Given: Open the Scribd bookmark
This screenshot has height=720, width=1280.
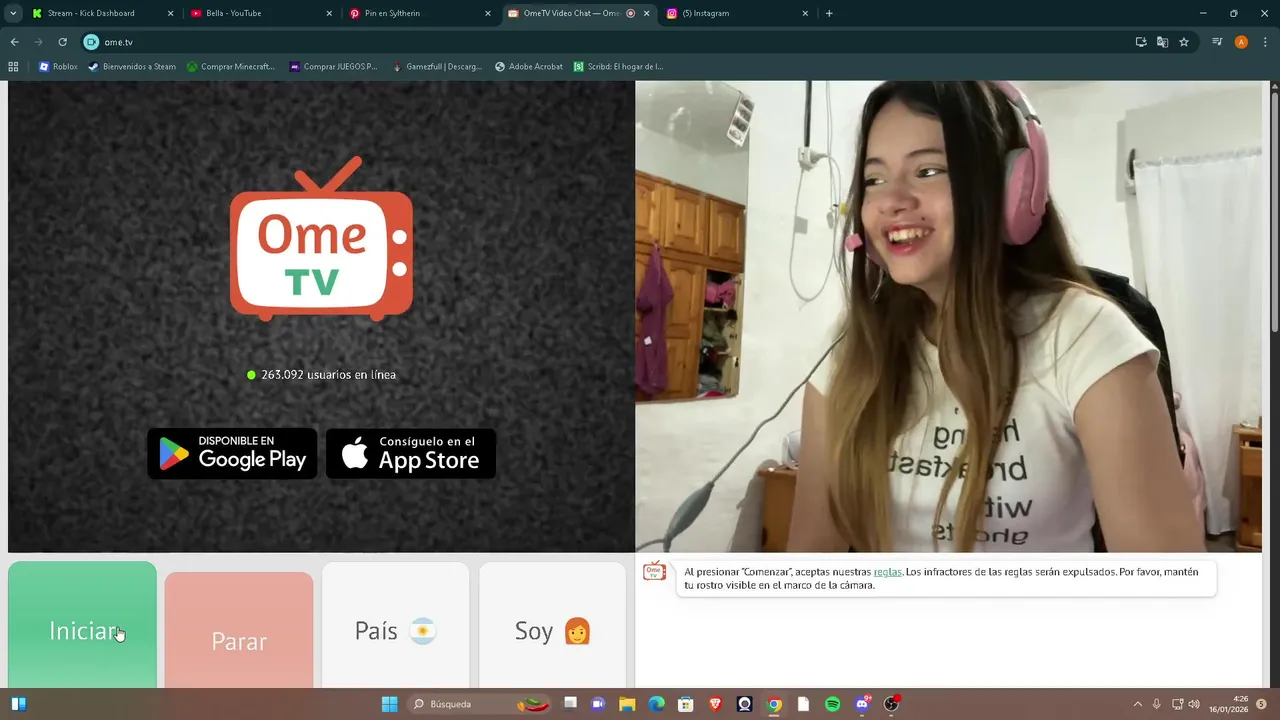Looking at the screenshot, I should [618, 67].
